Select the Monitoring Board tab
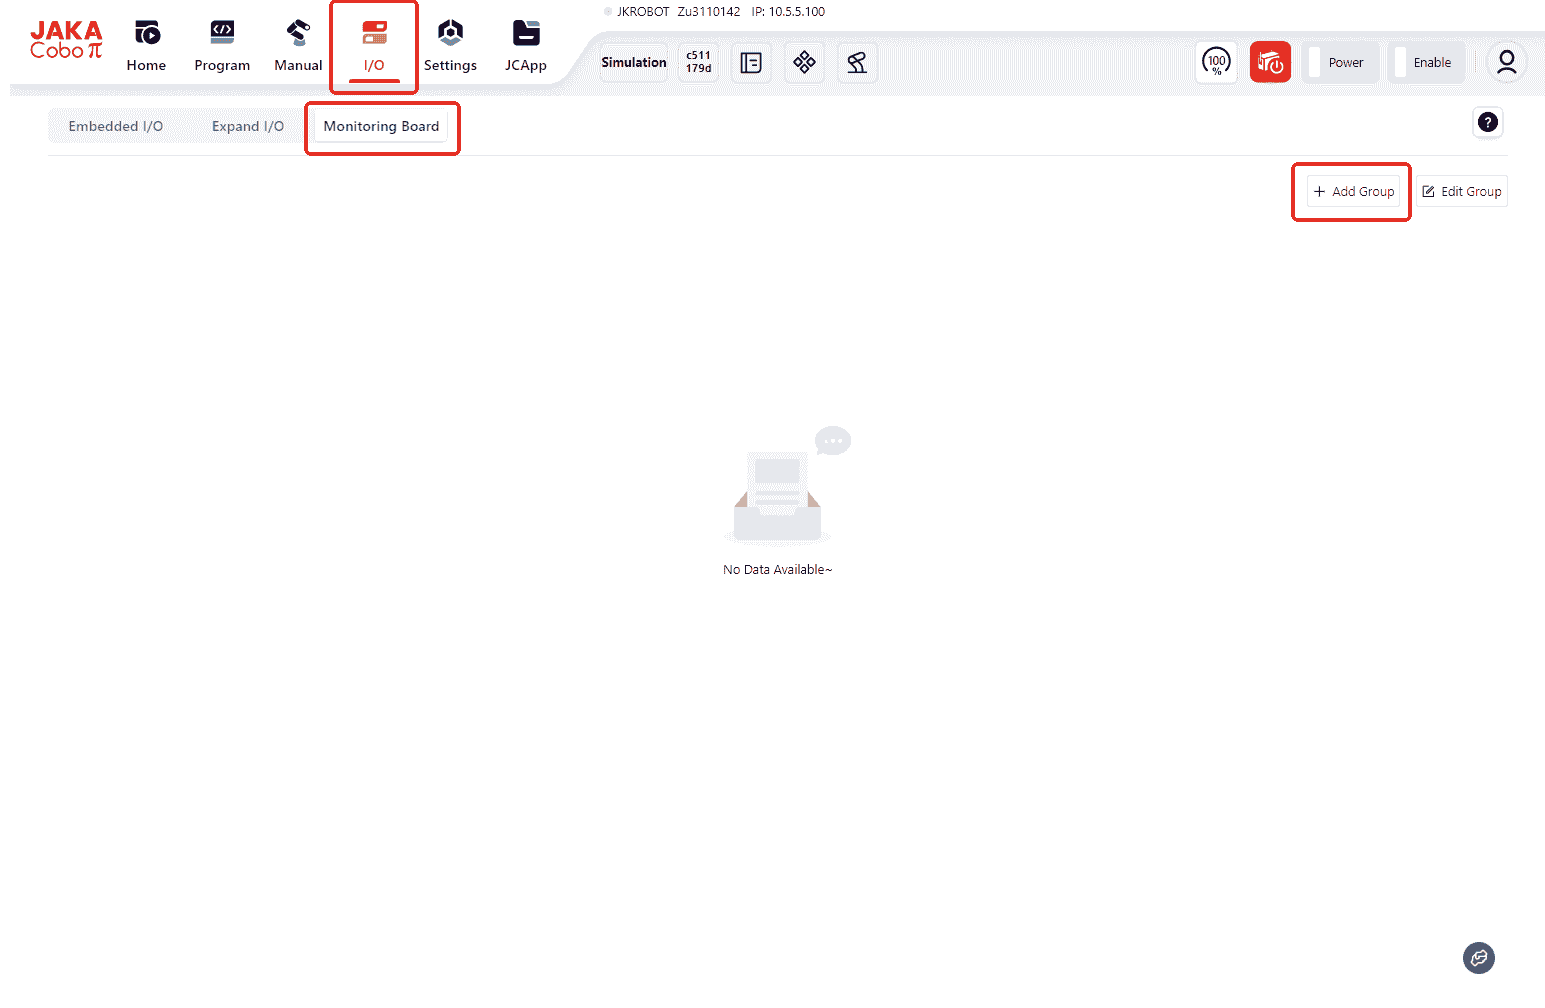Screen dimensions: 1545x1008 [381, 127]
